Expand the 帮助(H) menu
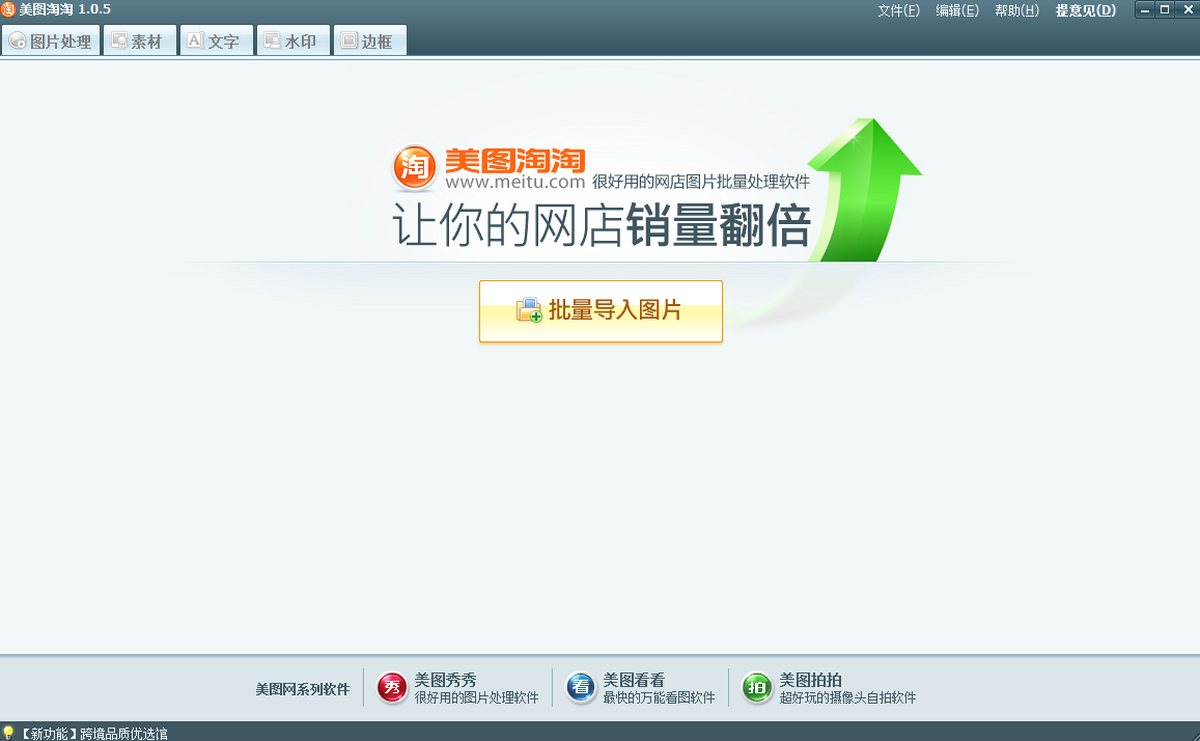The image size is (1200, 741). coord(1017,11)
